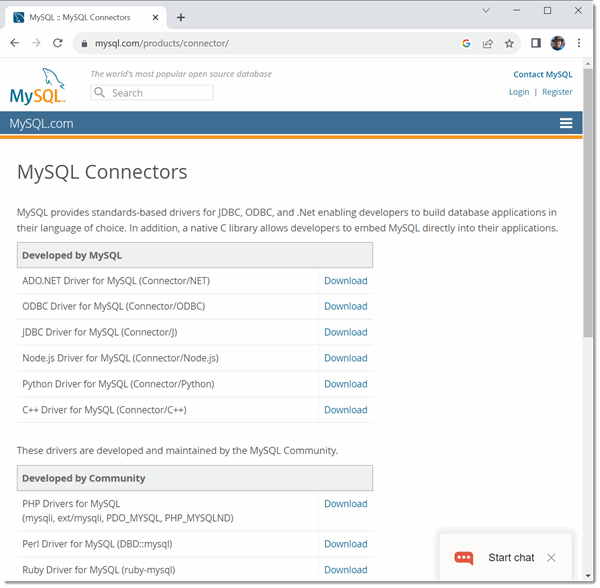Expand the MySQL.com hamburger menu
This screenshot has height=588, width=600.
(566, 123)
